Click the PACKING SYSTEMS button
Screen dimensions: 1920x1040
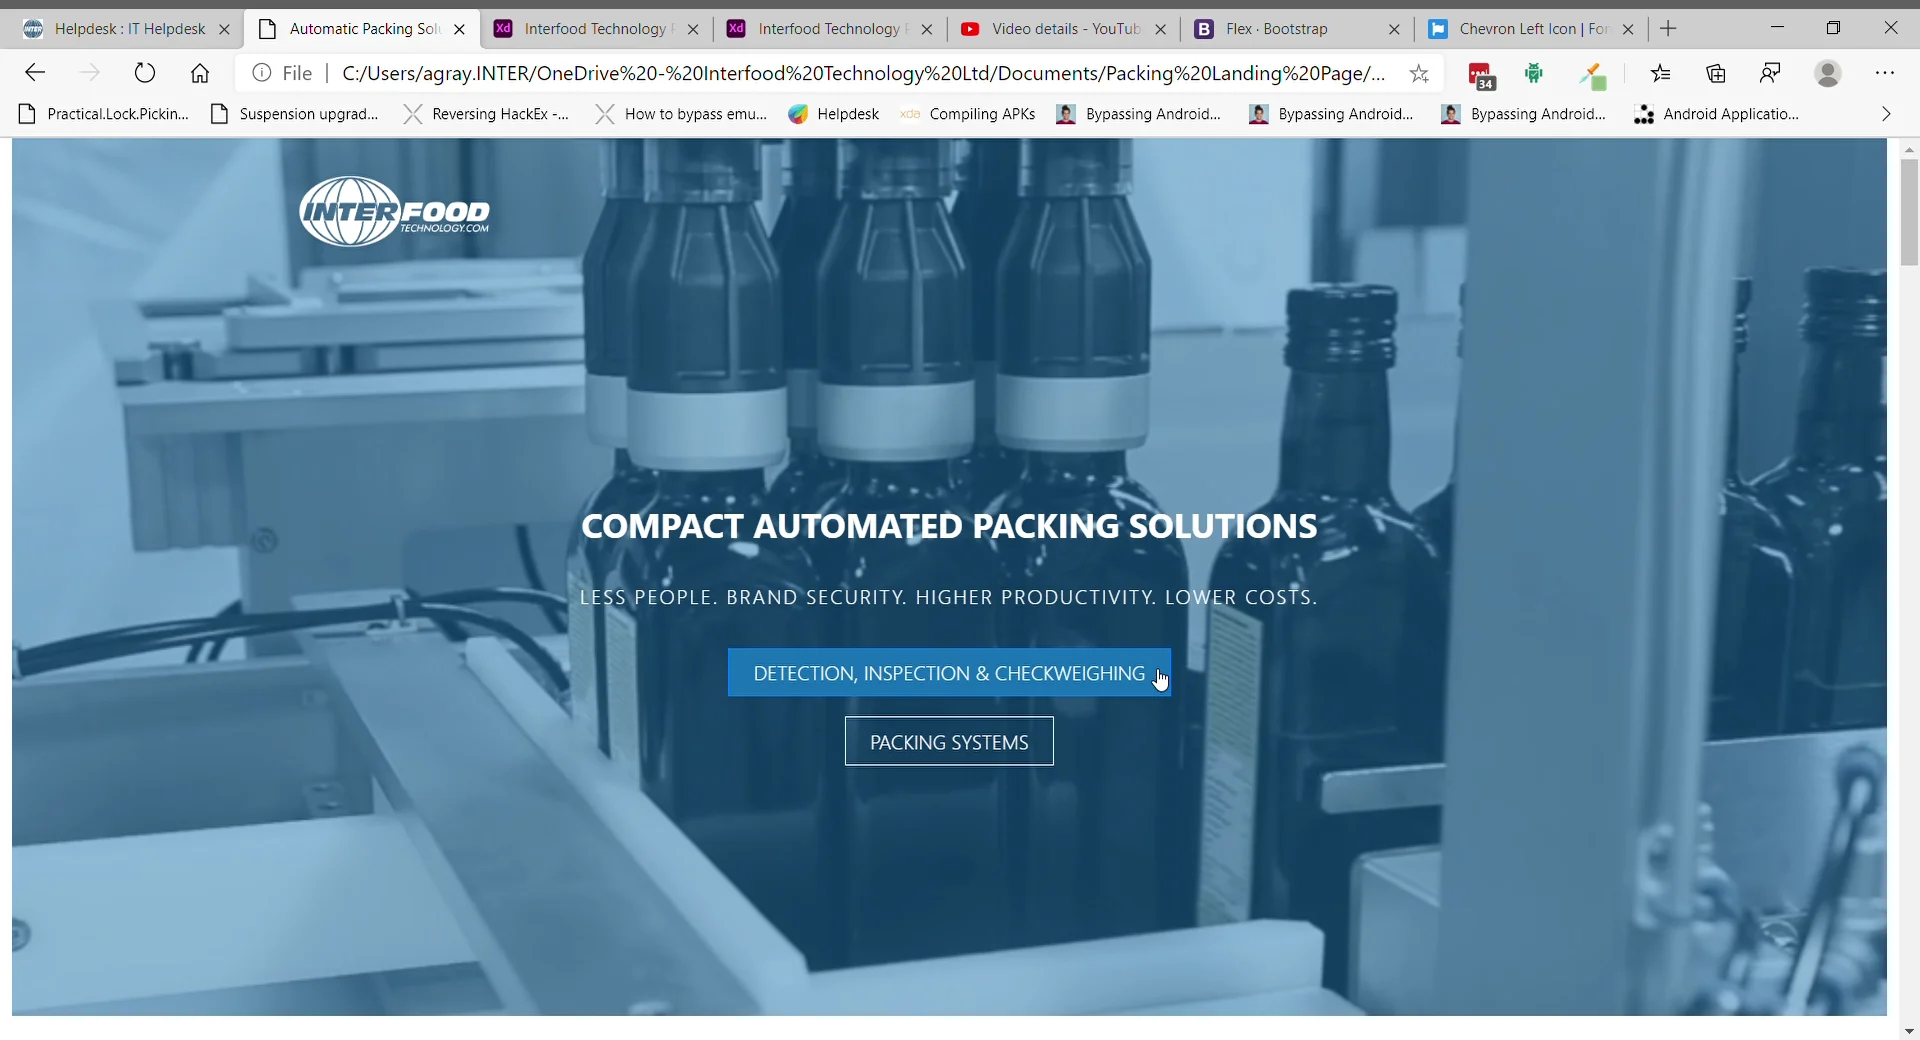point(948,741)
